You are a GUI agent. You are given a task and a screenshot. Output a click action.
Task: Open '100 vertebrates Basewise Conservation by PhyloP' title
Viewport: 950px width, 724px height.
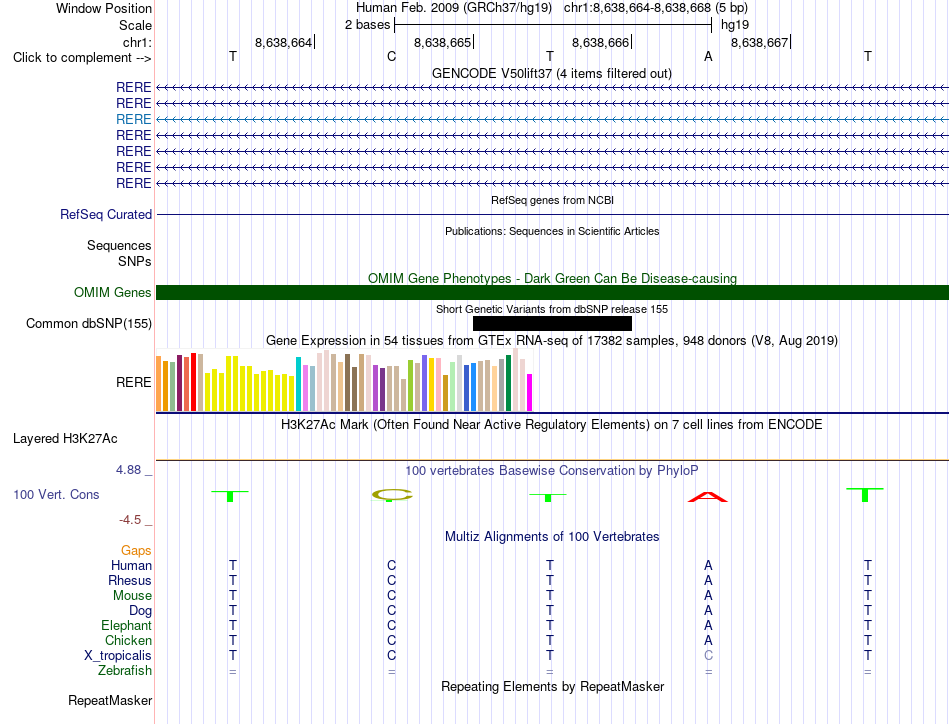[552, 470]
